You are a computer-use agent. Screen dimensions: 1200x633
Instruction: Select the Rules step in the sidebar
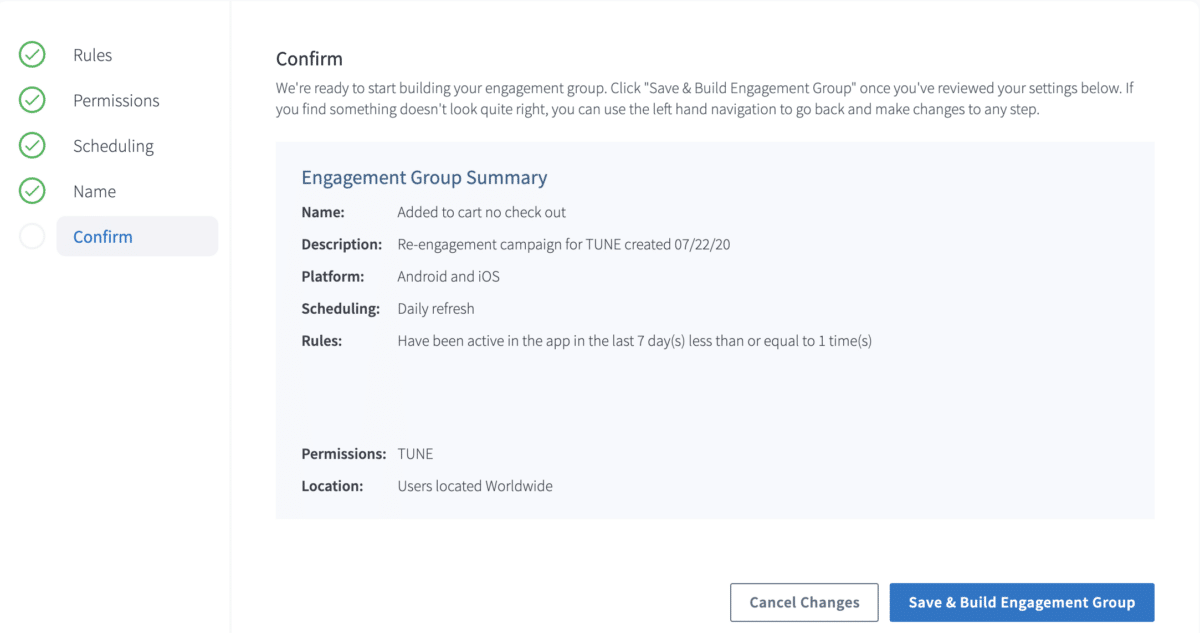pos(92,55)
